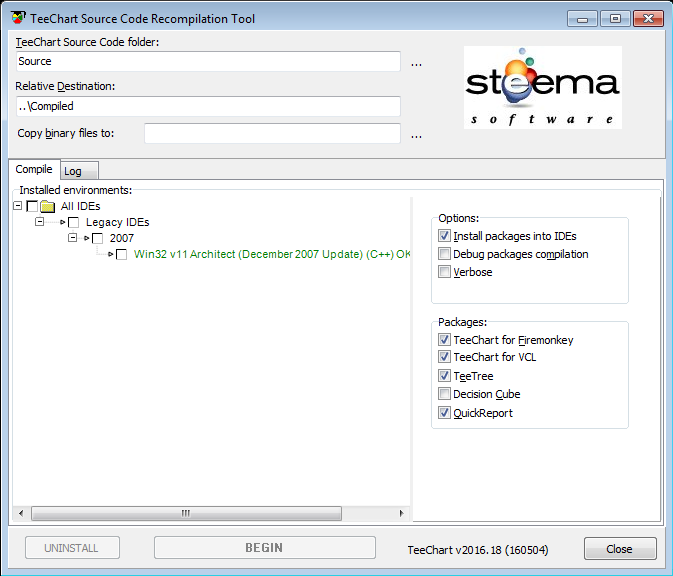
Task: Click the TeeChart app icon in title bar
Action: pos(18,18)
